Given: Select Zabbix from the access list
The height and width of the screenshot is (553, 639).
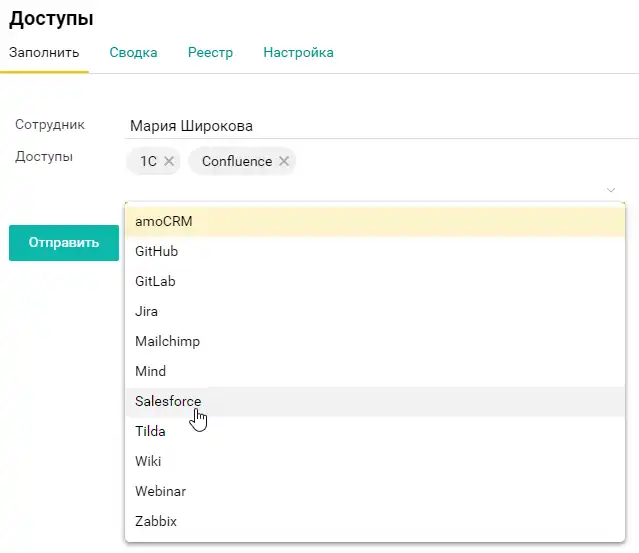Looking at the screenshot, I should 375,521.
